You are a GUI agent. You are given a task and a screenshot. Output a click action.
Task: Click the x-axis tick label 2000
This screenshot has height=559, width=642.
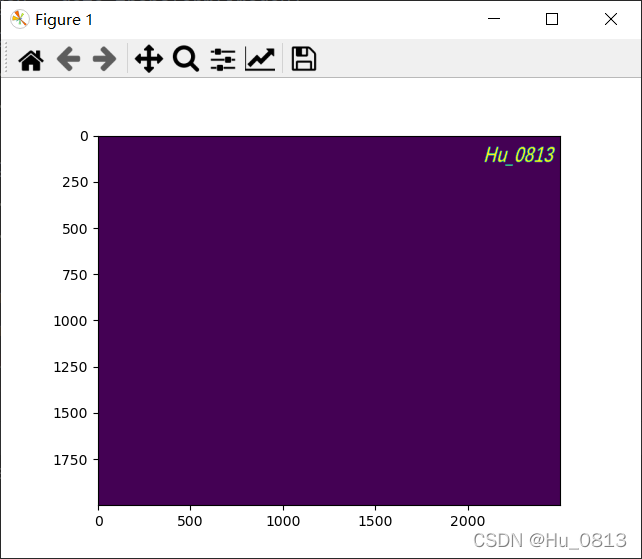click(468, 521)
